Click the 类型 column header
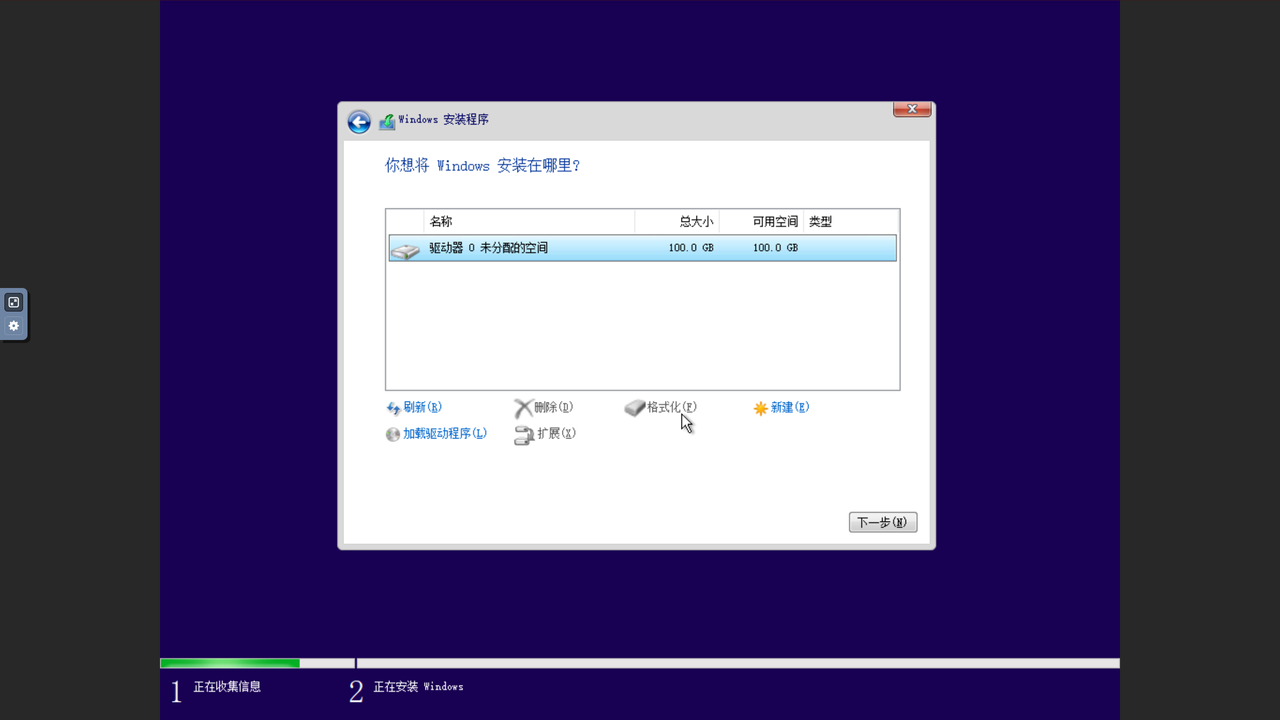Viewport: 1280px width, 720px height. (x=850, y=222)
